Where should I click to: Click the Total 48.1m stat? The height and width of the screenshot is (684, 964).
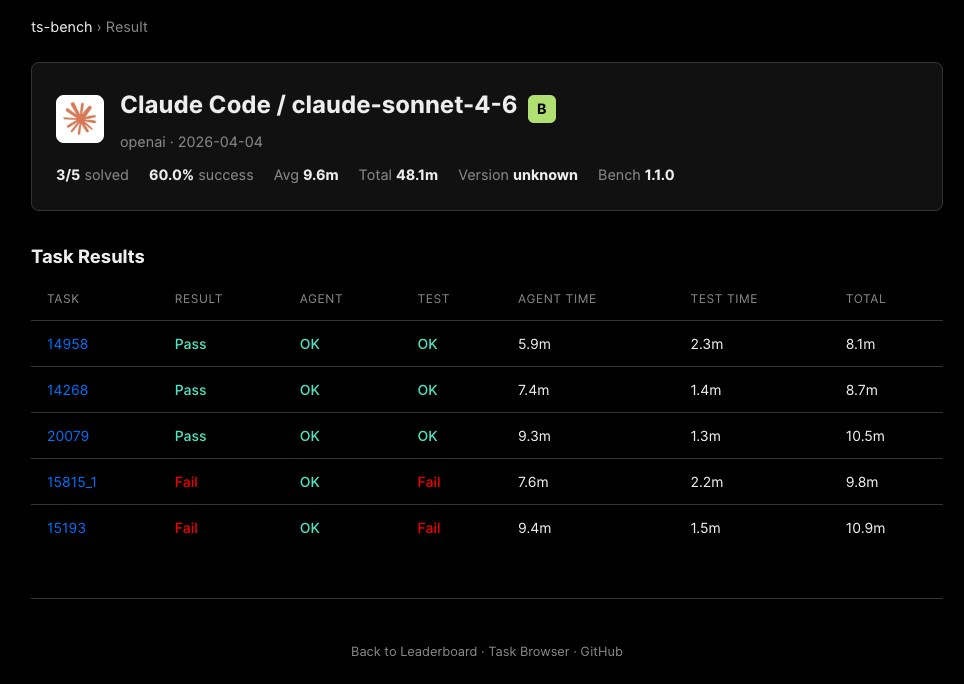point(398,175)
